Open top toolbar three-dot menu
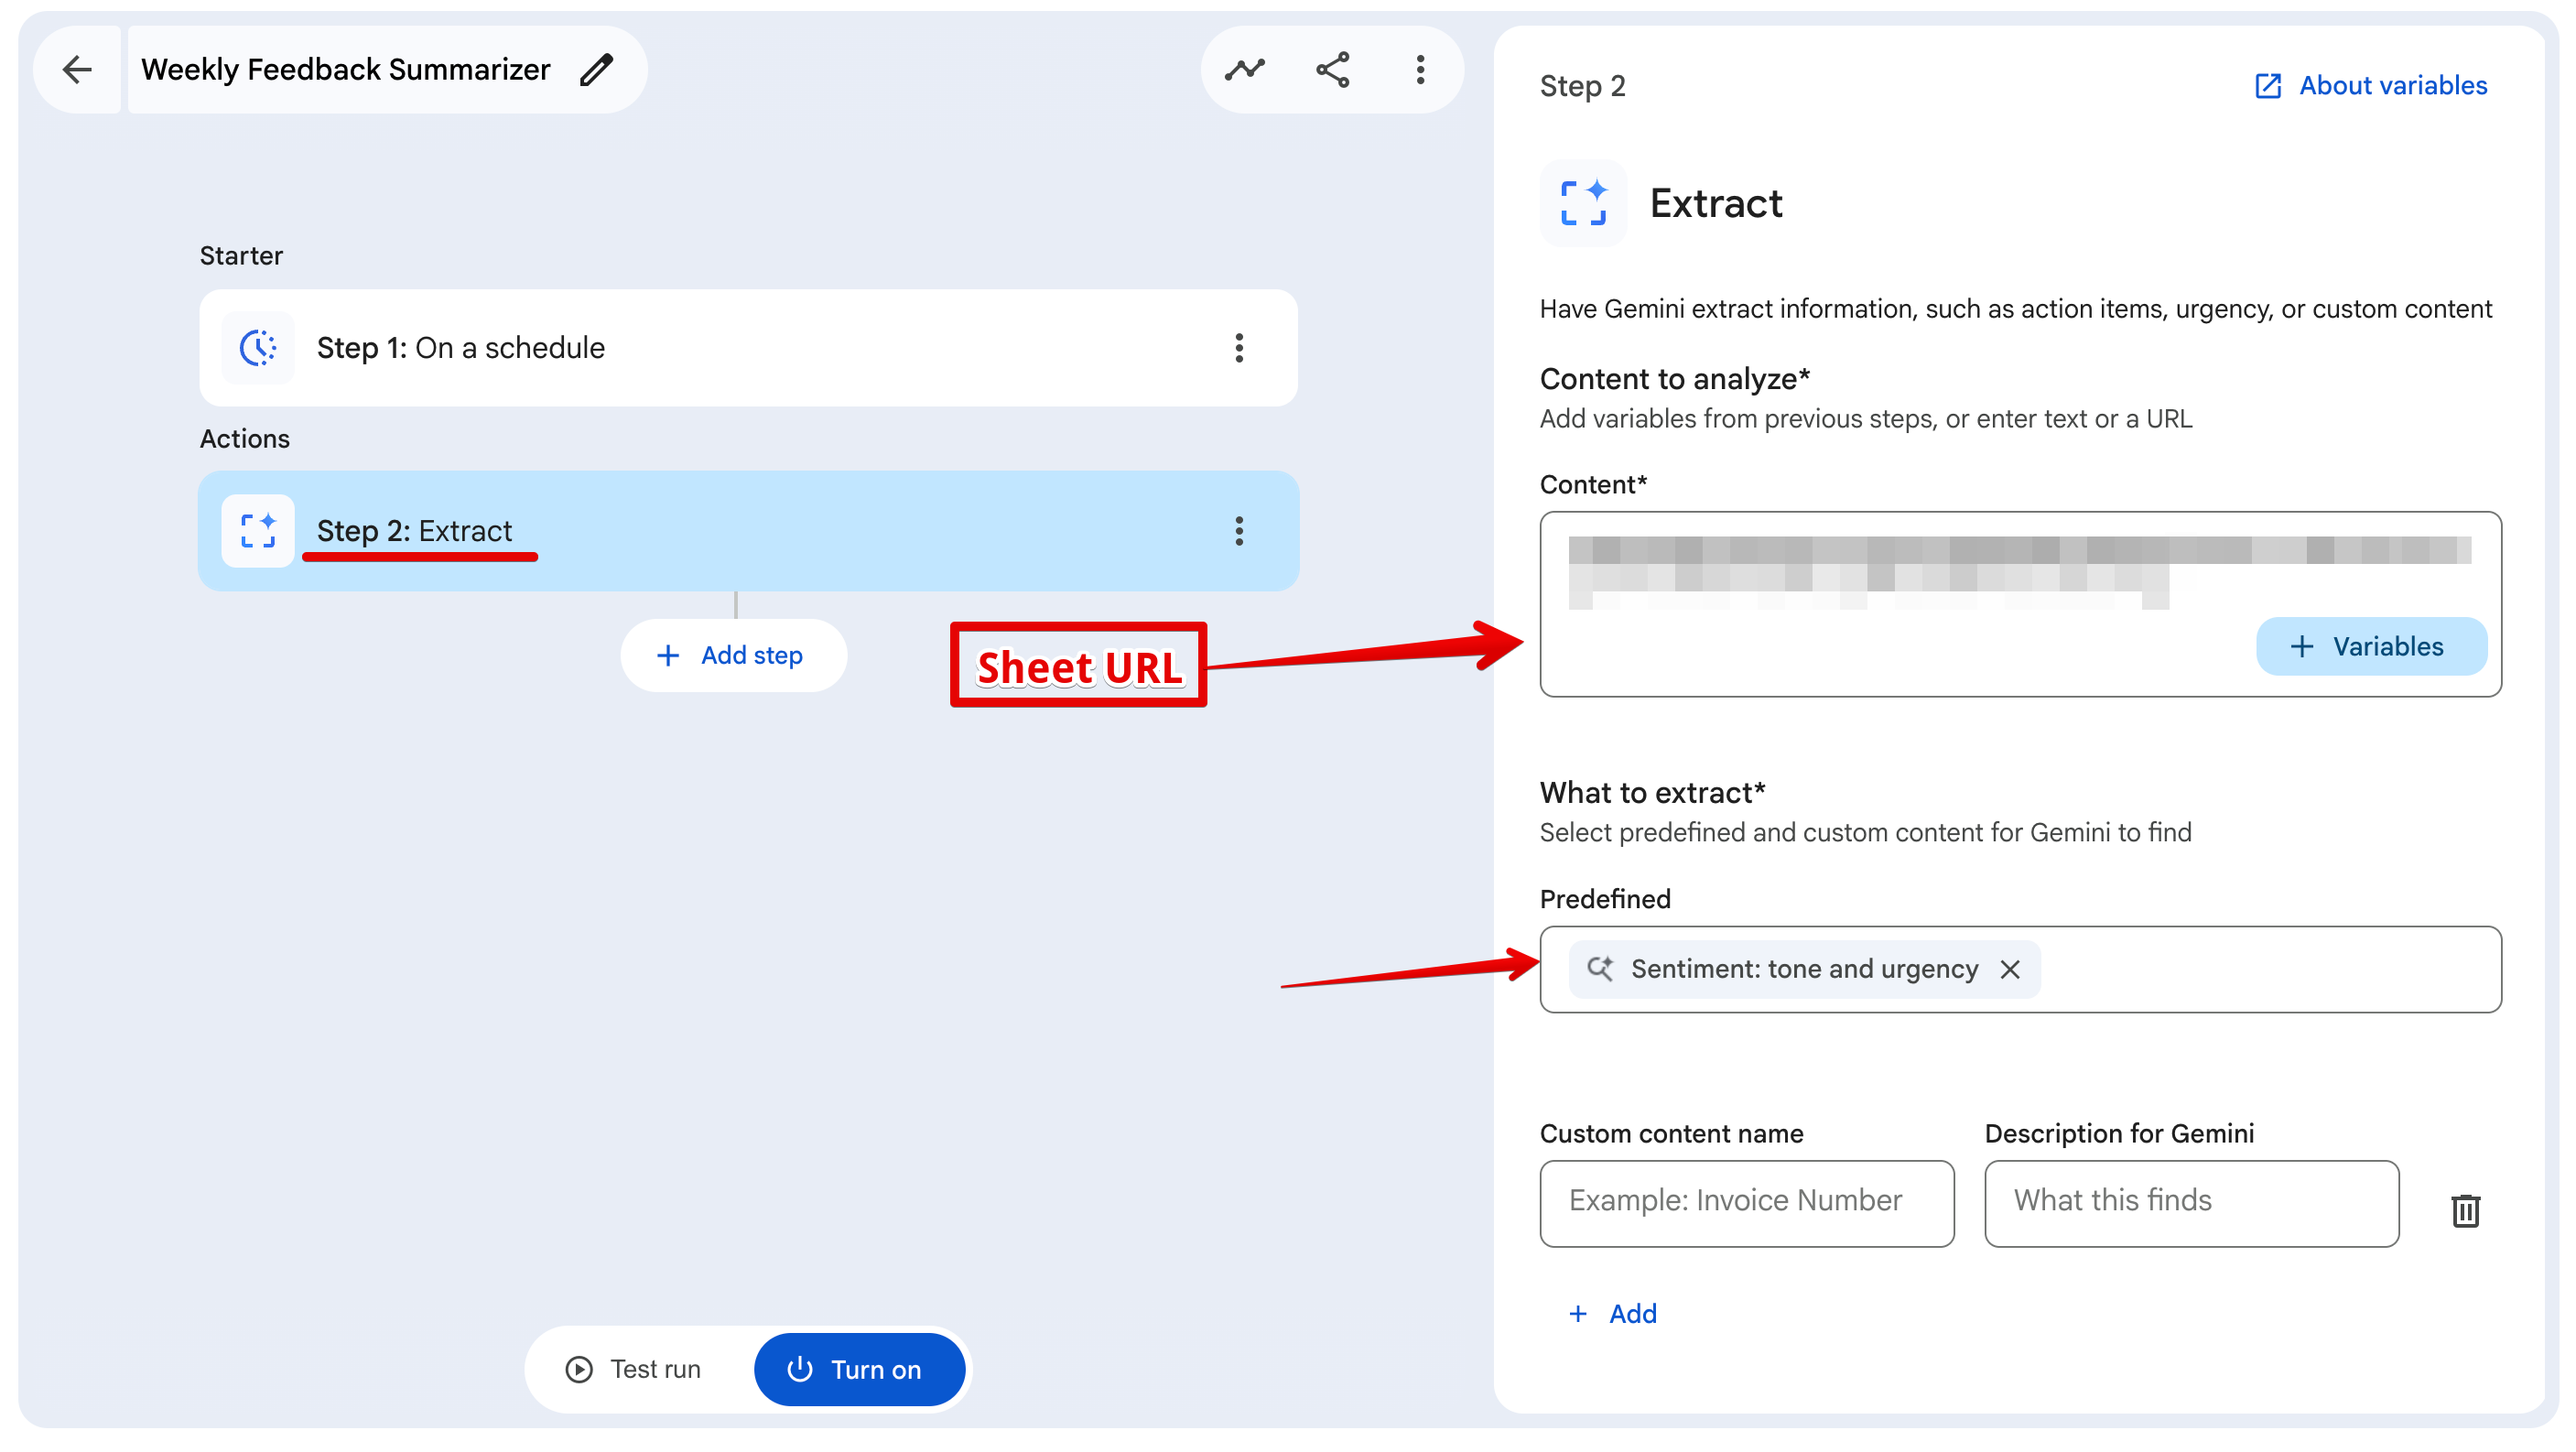This screenshot has width=2576, height=1452. tap(1420, 69)
